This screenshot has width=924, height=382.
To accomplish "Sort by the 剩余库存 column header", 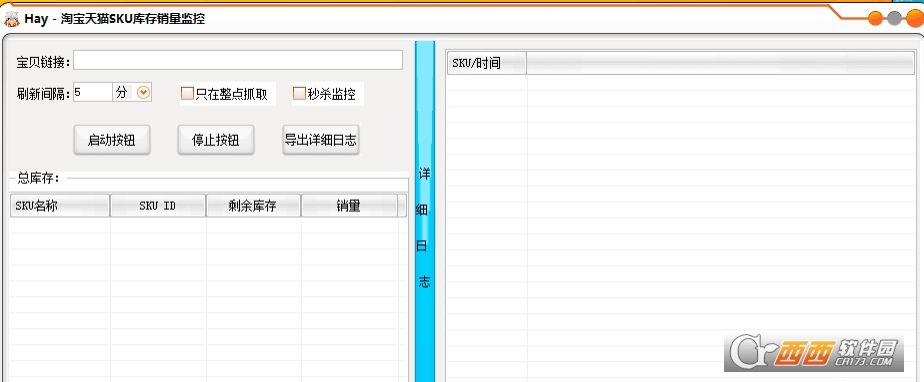I will [x=253, y=206].
